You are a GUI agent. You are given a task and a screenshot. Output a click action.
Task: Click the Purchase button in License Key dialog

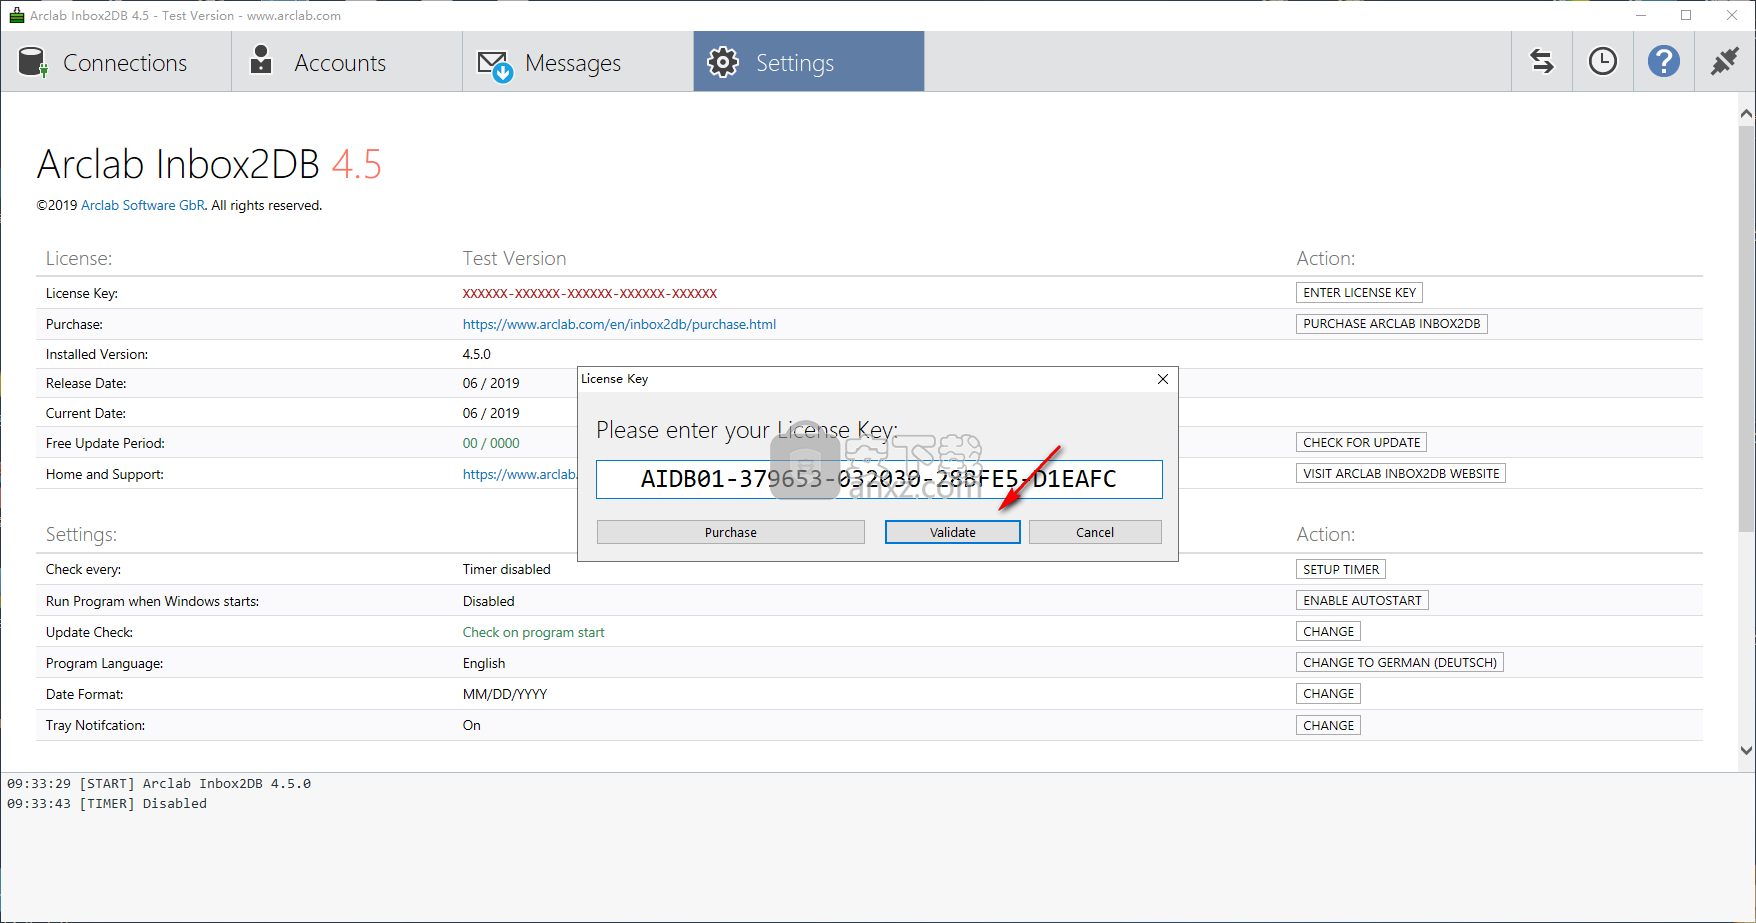pos(731,532)
